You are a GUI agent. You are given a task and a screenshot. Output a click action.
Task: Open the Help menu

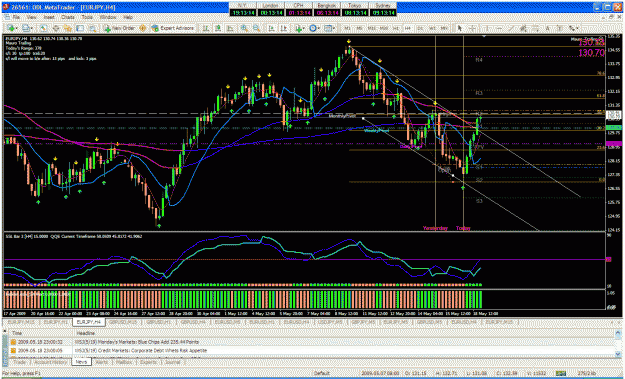pyautogui.click(x=128, y=17)
